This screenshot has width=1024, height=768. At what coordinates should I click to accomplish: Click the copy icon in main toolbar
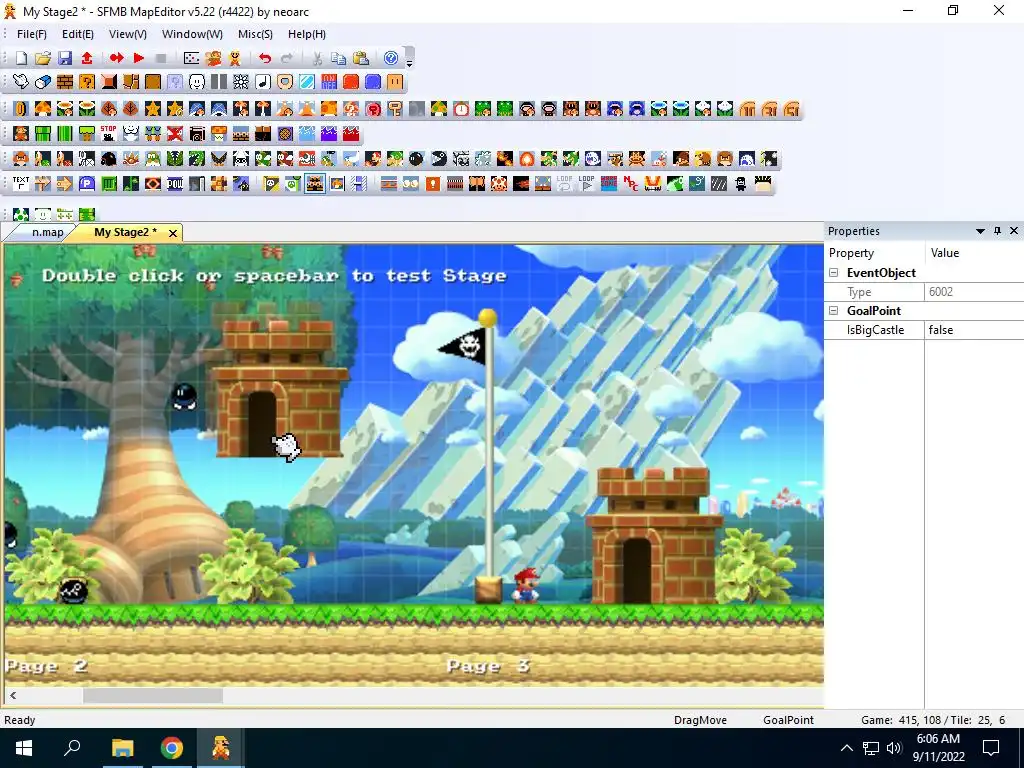coord(338,58)
